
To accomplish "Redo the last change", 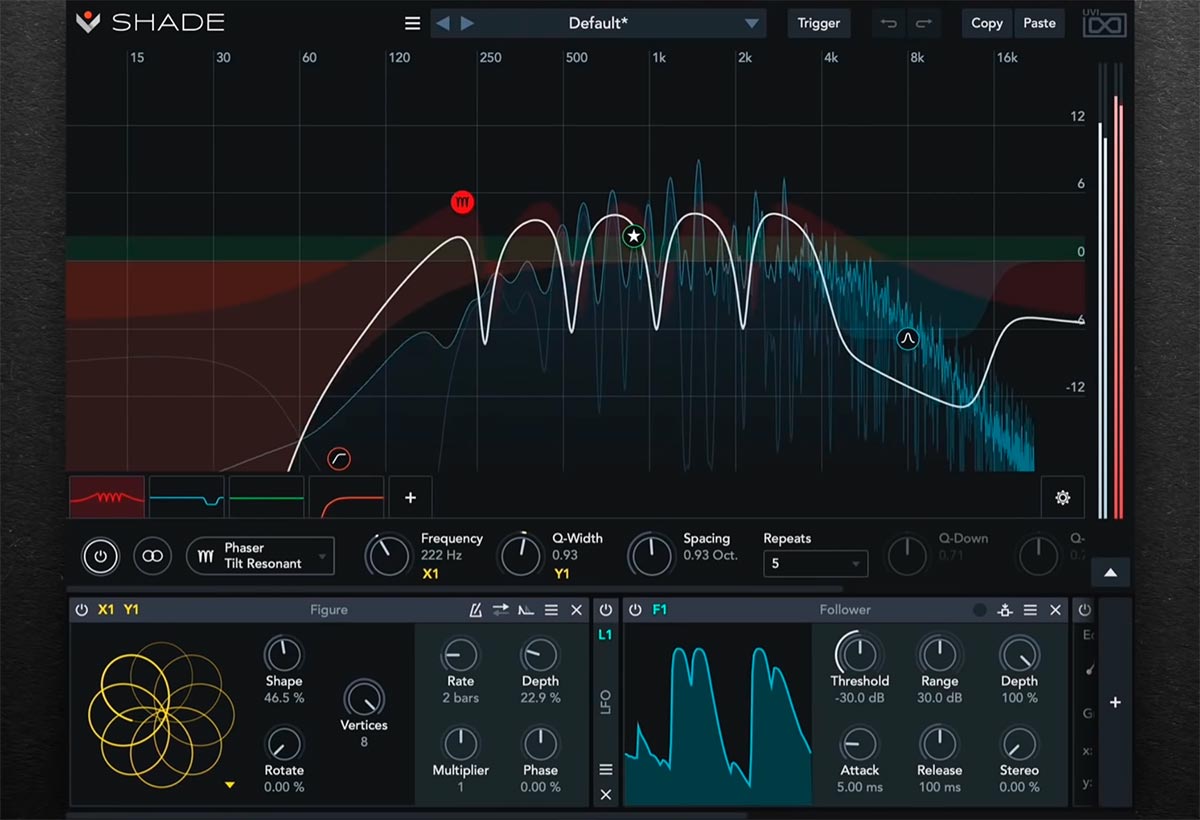I will (924, 23).
